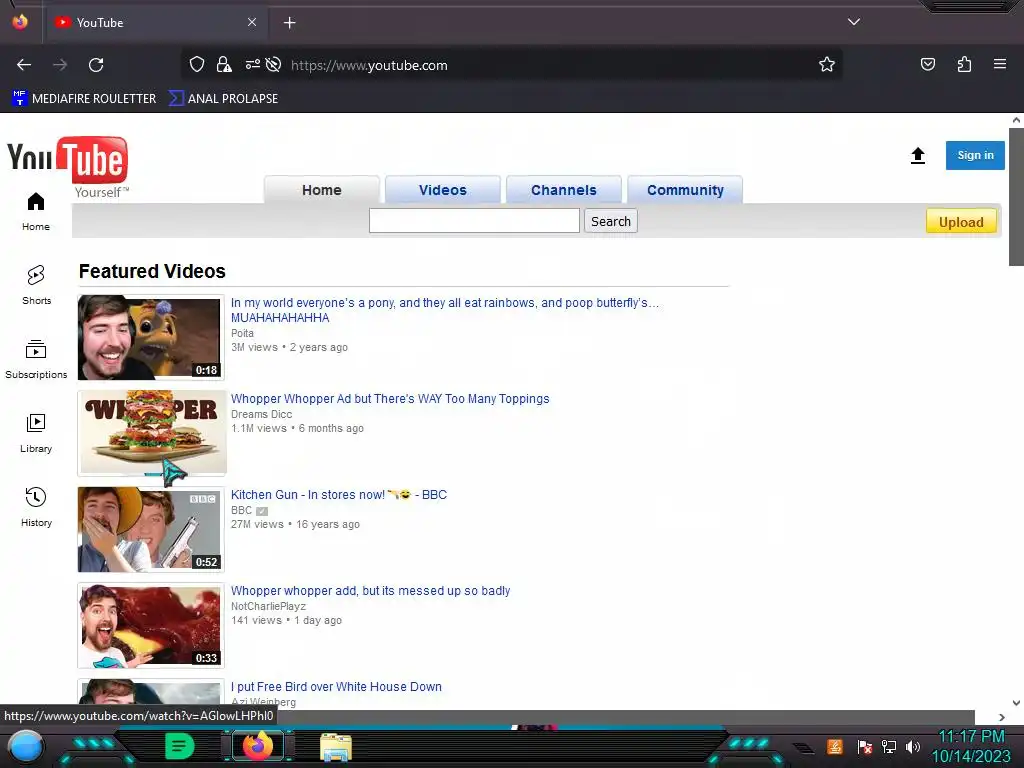Close the YouTube tab
This screenshot has width=1024, height=768.
pyautogui.click(x=252, y=22)
